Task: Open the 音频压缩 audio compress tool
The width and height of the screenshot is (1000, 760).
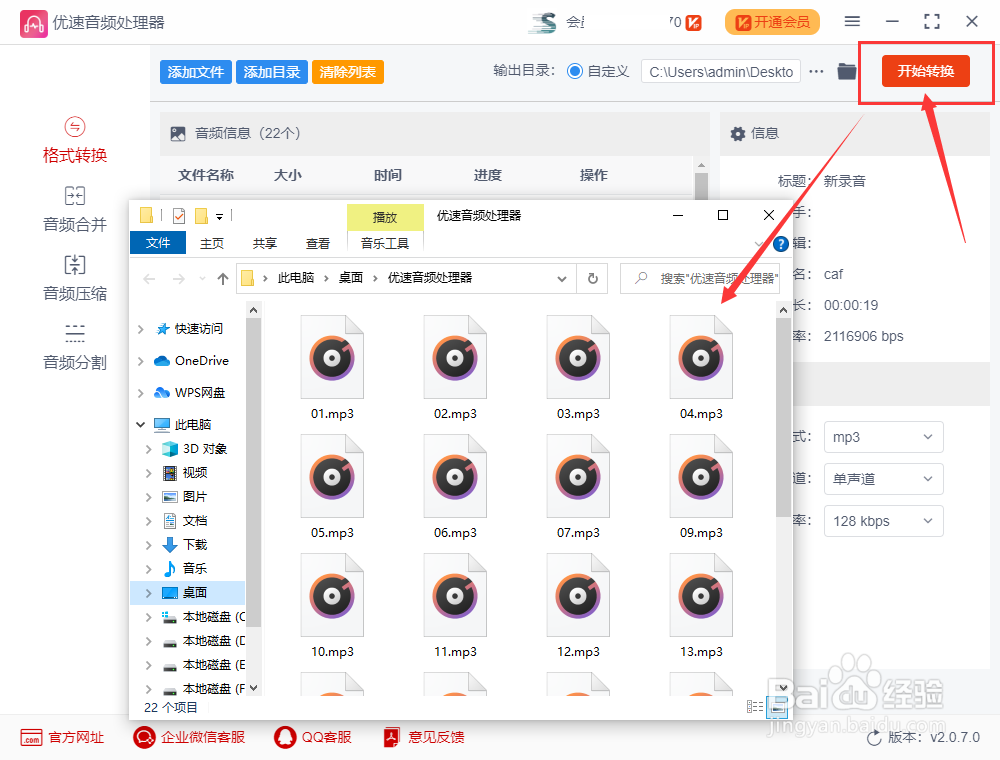Action: pyautogui.click(x=75, y=278)
